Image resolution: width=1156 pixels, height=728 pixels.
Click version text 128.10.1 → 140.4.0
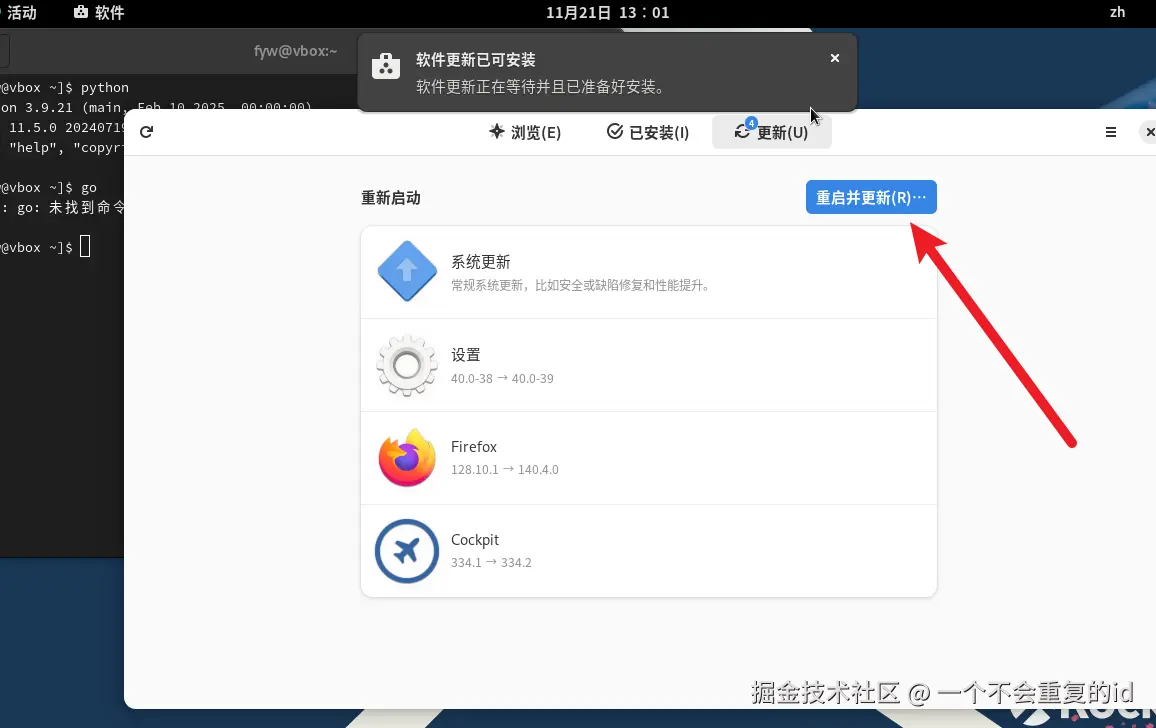(505, 469)
